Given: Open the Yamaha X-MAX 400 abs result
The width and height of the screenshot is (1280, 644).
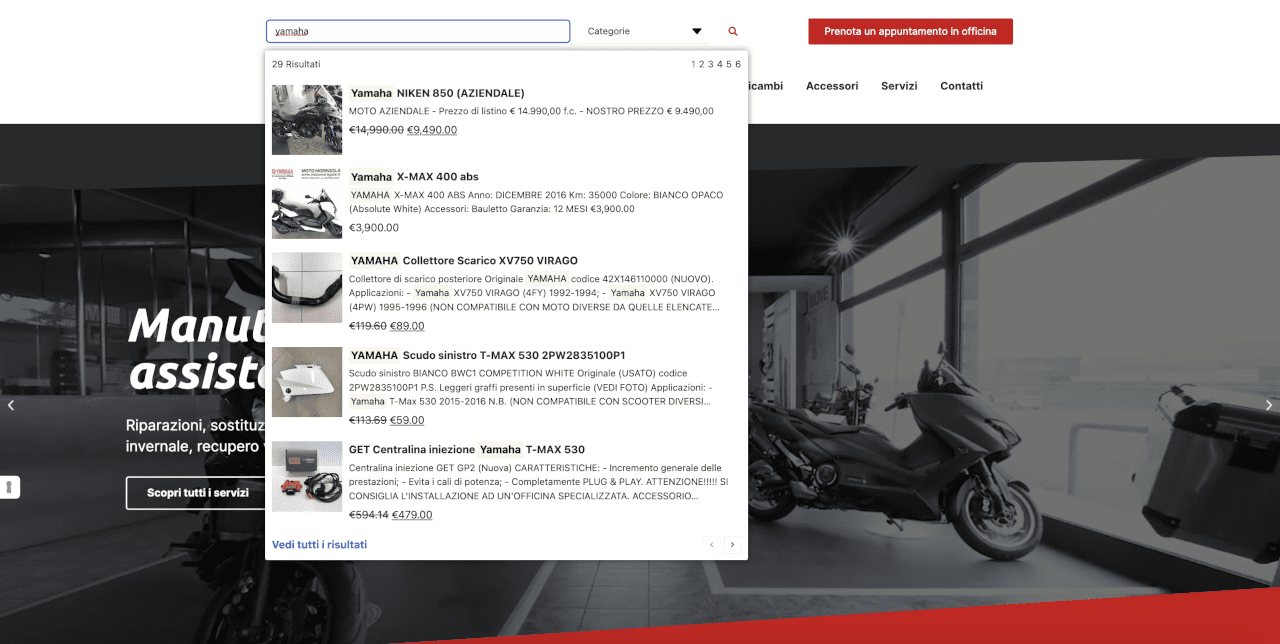Looking at the screenshot, I should 414,177.
